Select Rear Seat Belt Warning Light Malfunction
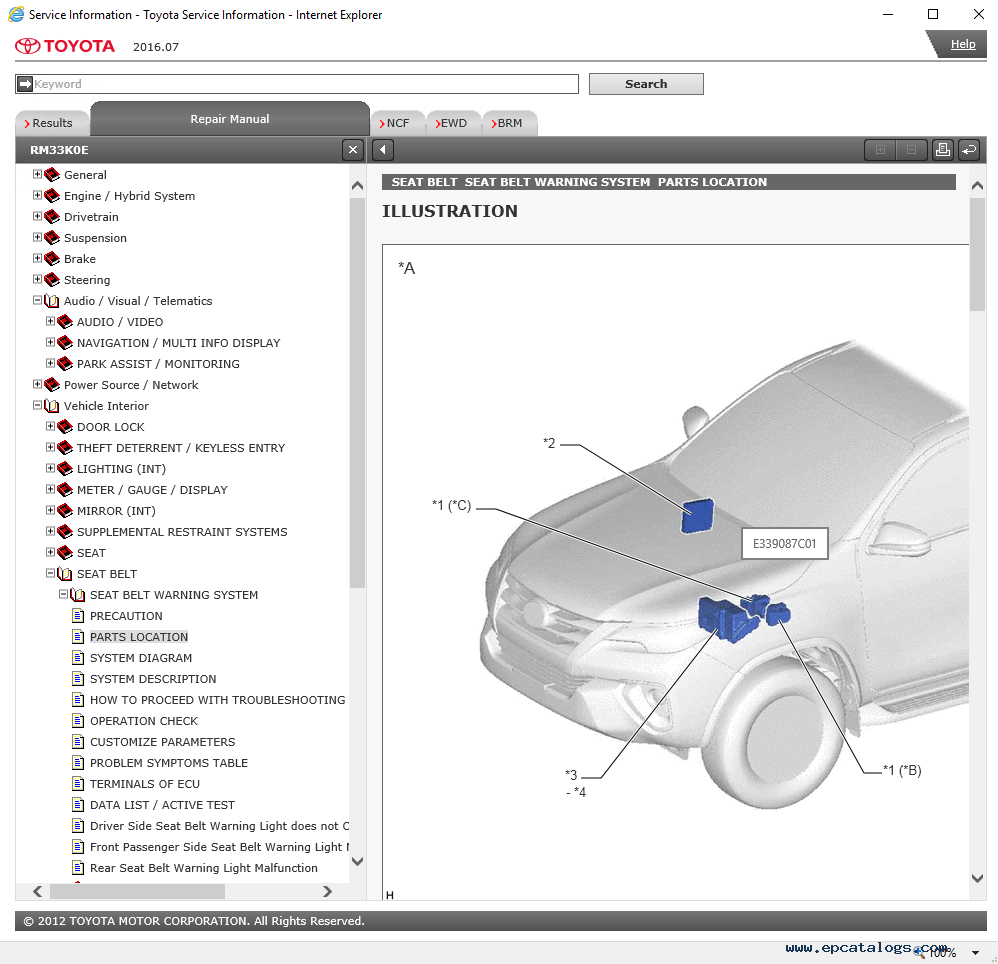The height and width of the screenshot is (964, 998). coord(204,867)
